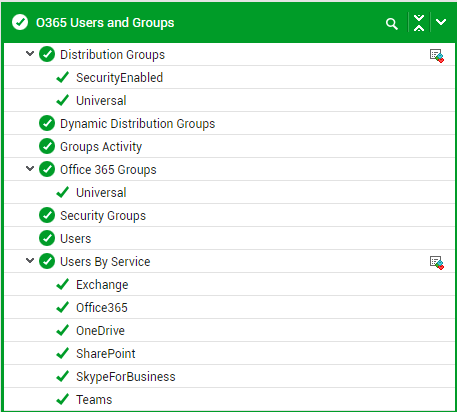457x412 pixels.
Task: Click the green status icon for Security Groups
Action: (x=47, y=215)
